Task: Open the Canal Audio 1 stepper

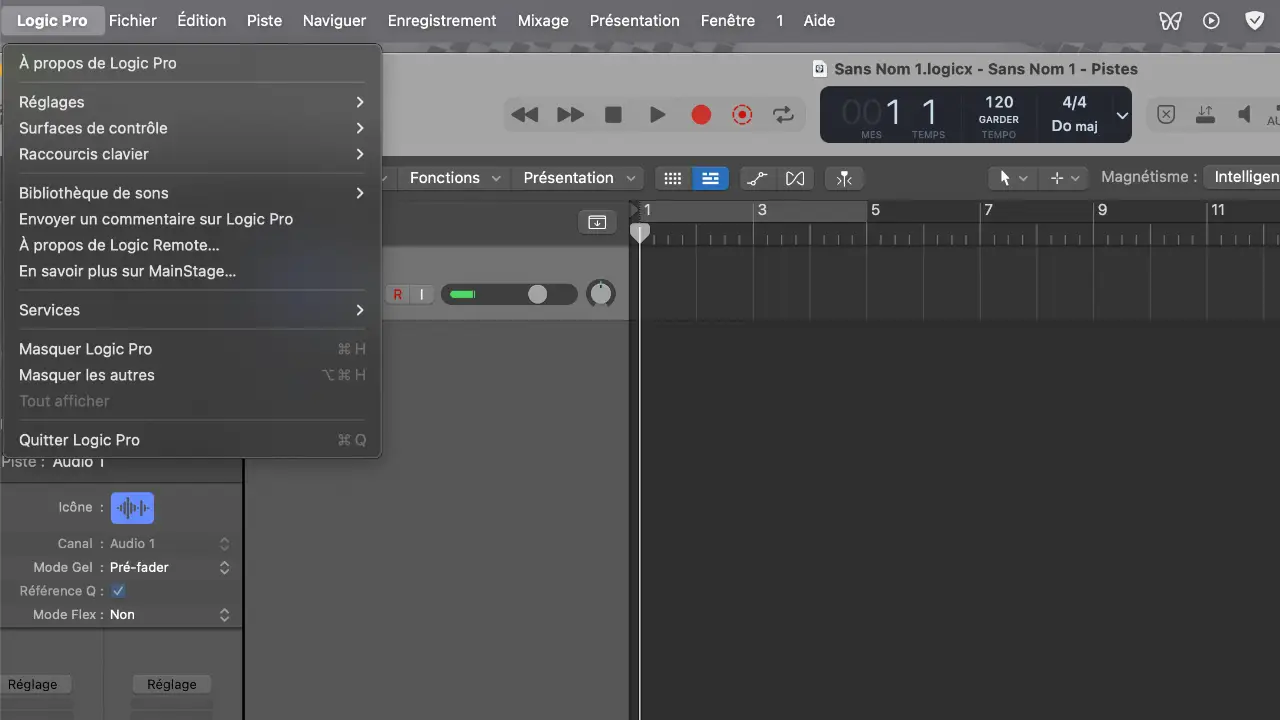Action: 224,543
